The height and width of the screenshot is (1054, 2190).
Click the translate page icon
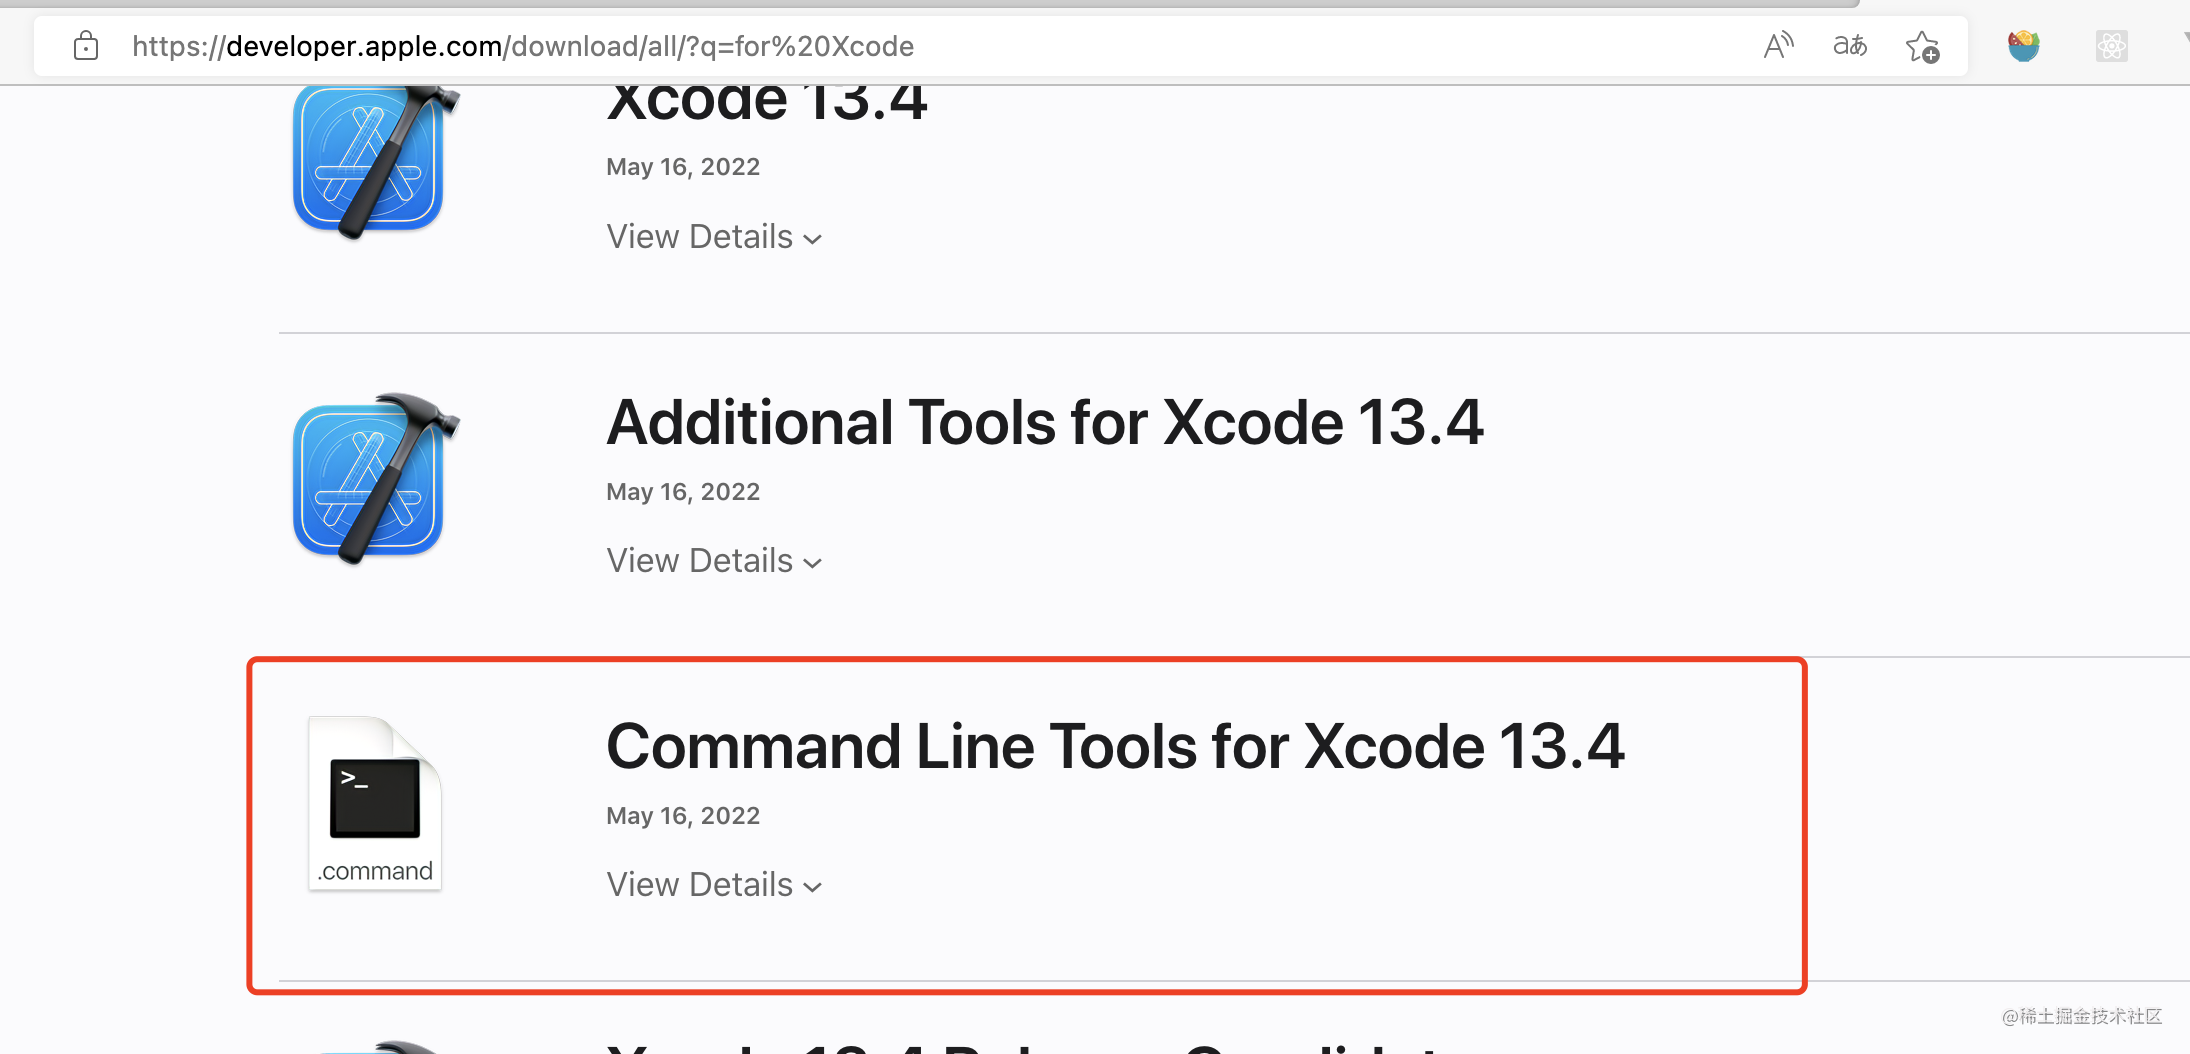pos(1850,46)
